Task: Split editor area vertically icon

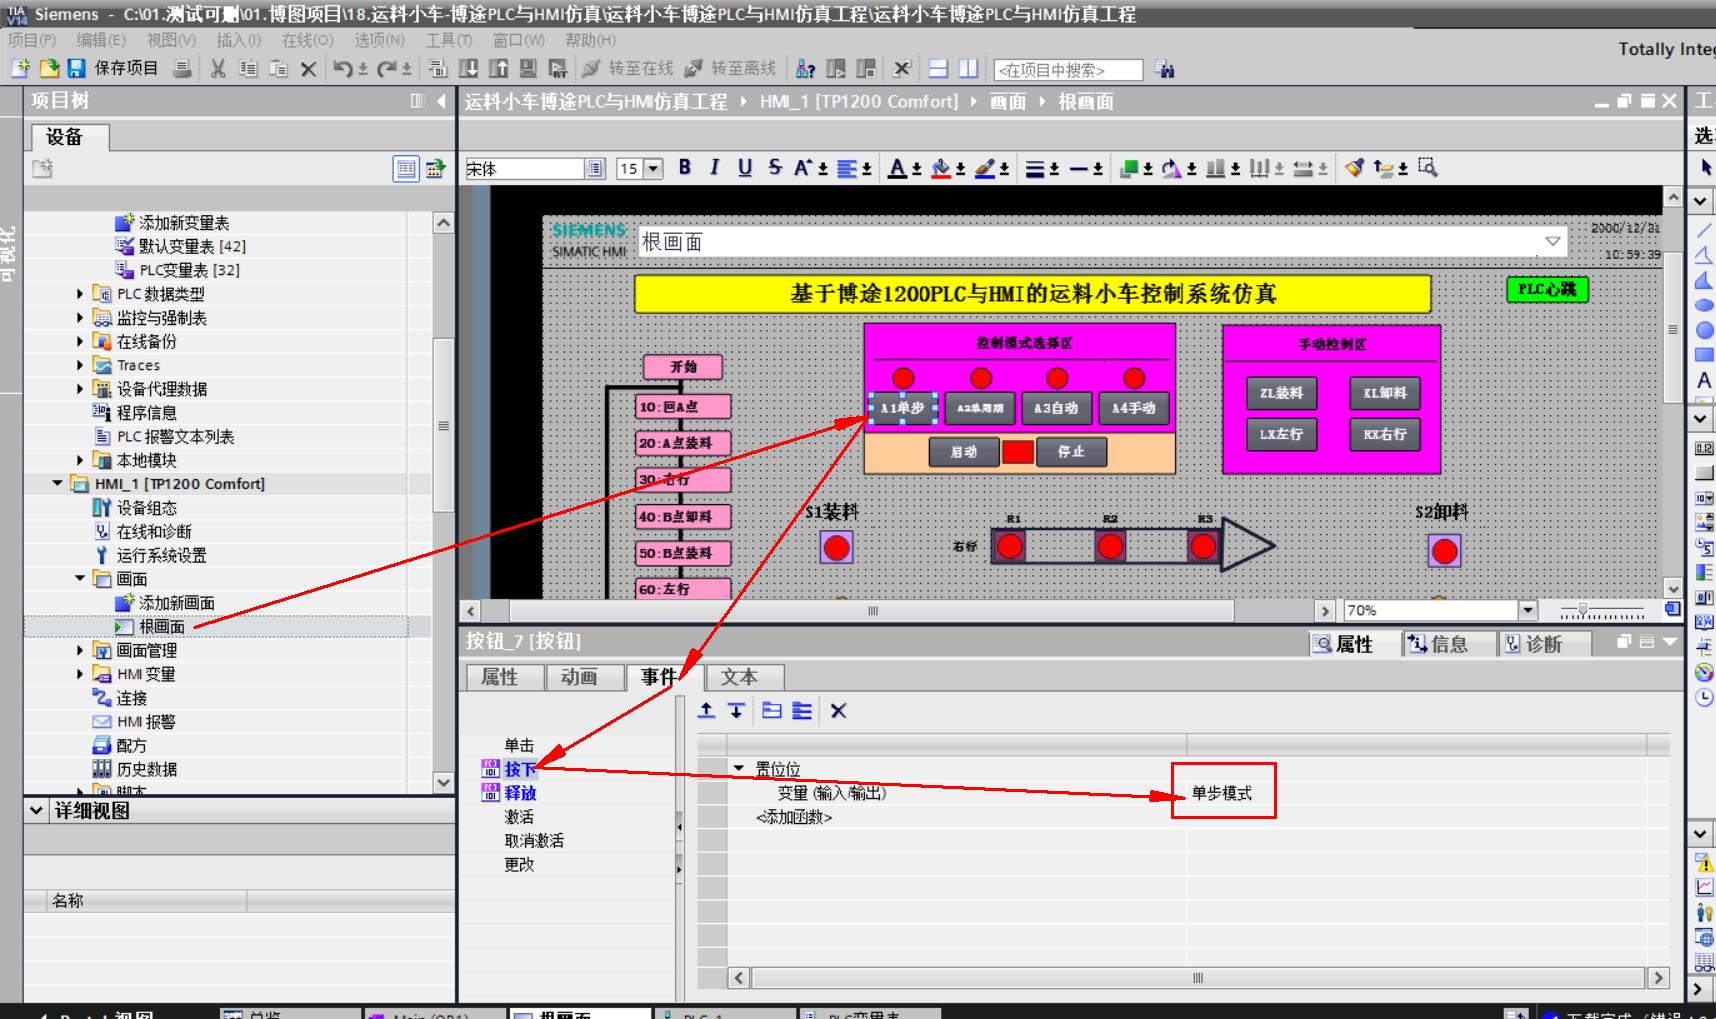Action: [968, 68]
